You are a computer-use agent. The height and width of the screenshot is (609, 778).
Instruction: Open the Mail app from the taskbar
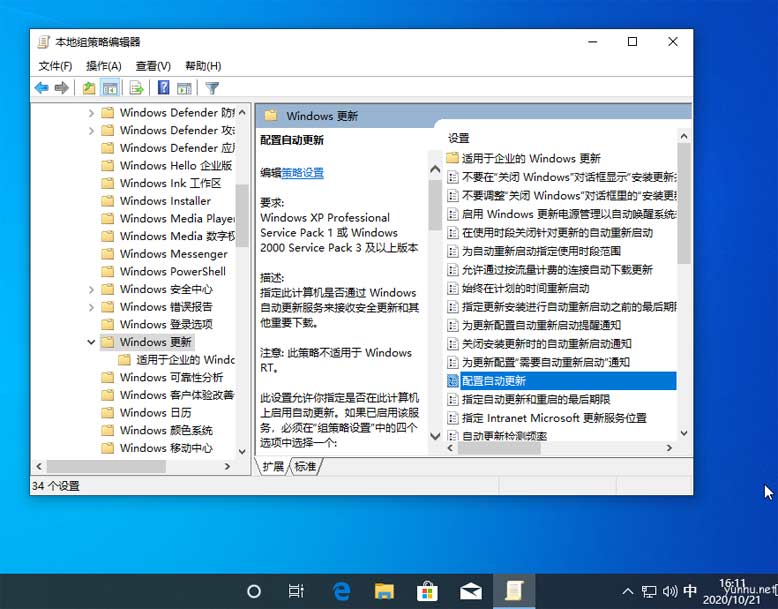[x=470, y=591]
